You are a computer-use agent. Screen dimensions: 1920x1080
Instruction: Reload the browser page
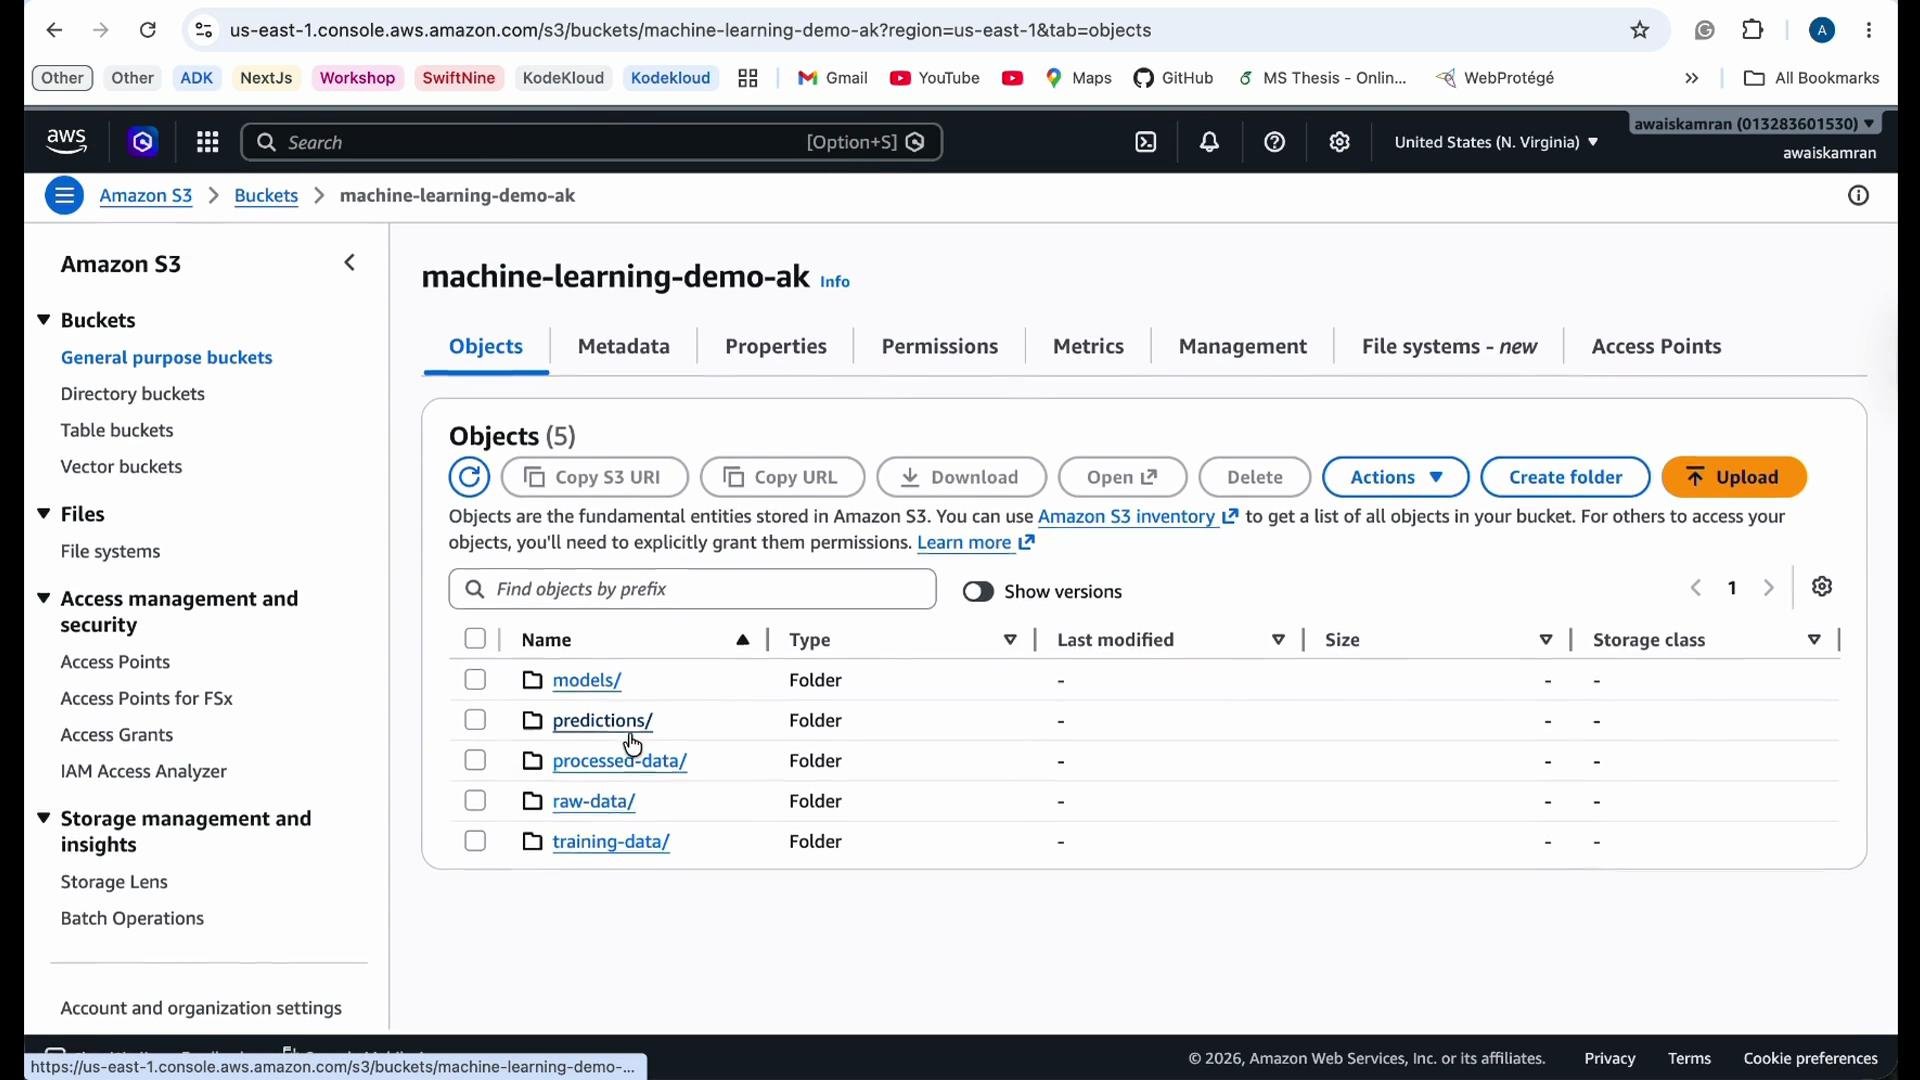tap(148, 31)
